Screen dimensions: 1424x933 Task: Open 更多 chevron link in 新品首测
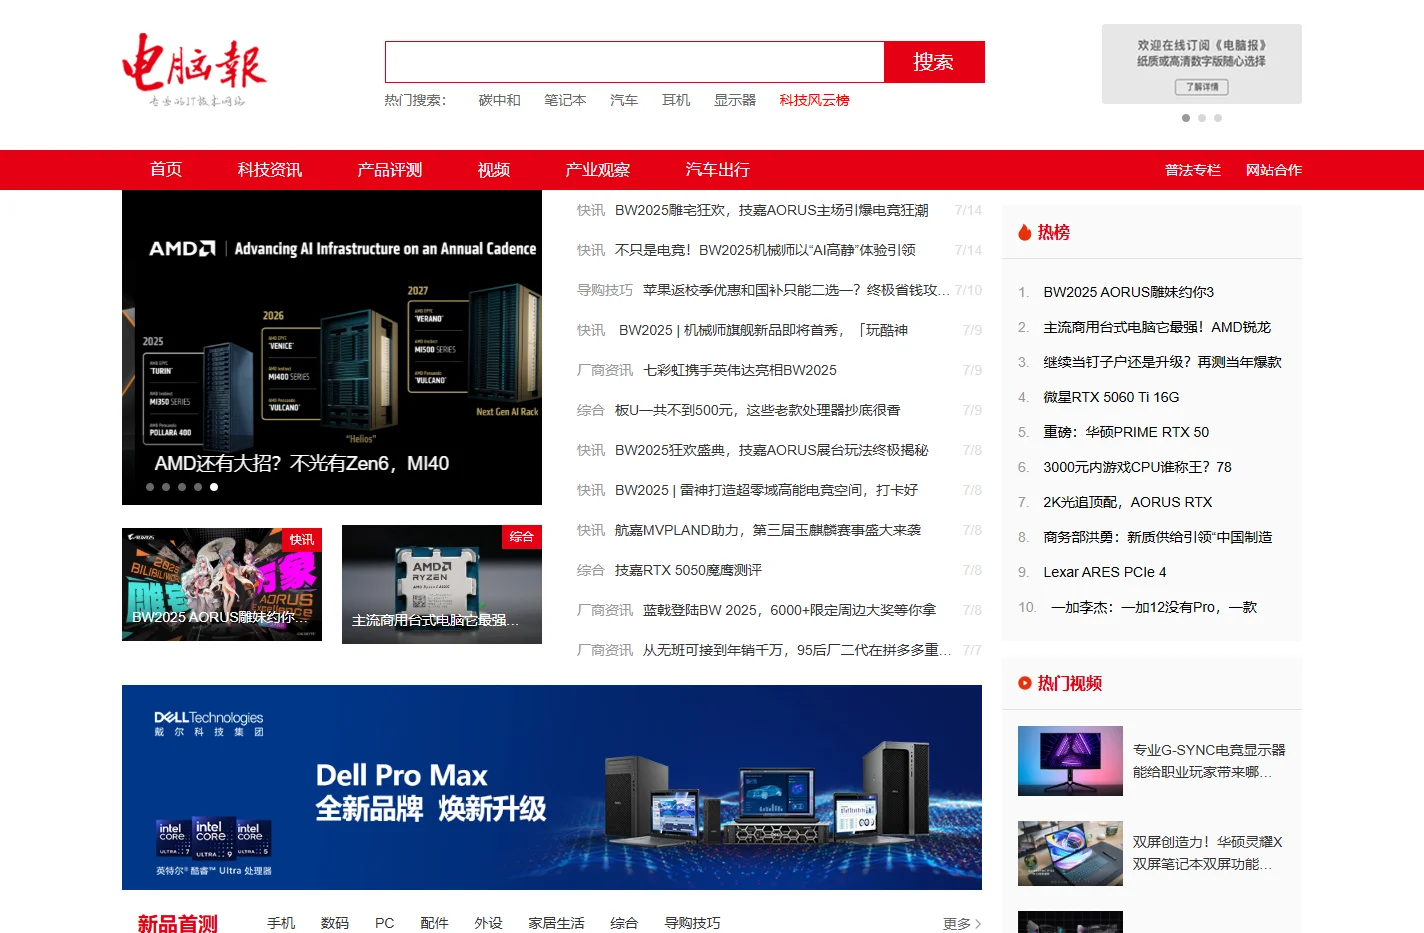(x=962, y=923)
